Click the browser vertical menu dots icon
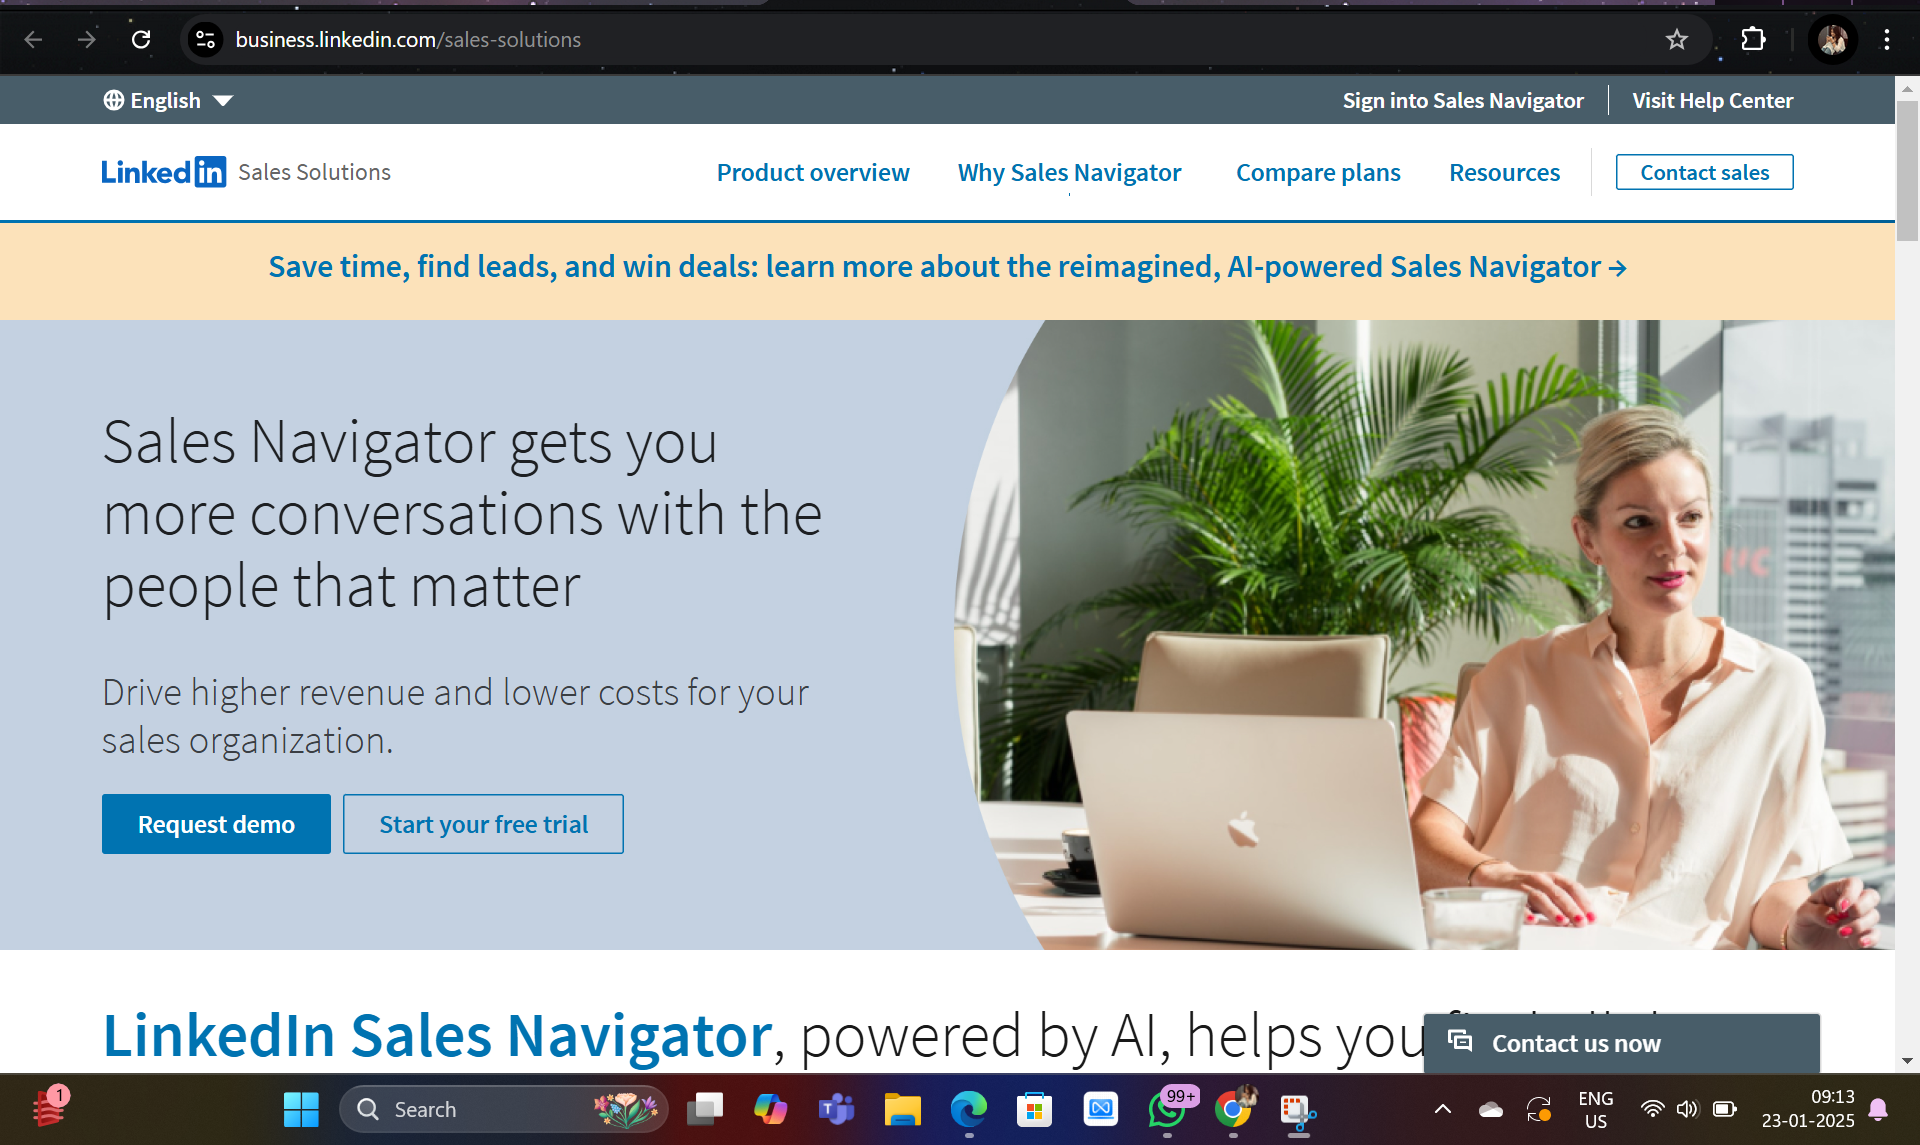 (1887, 40)
